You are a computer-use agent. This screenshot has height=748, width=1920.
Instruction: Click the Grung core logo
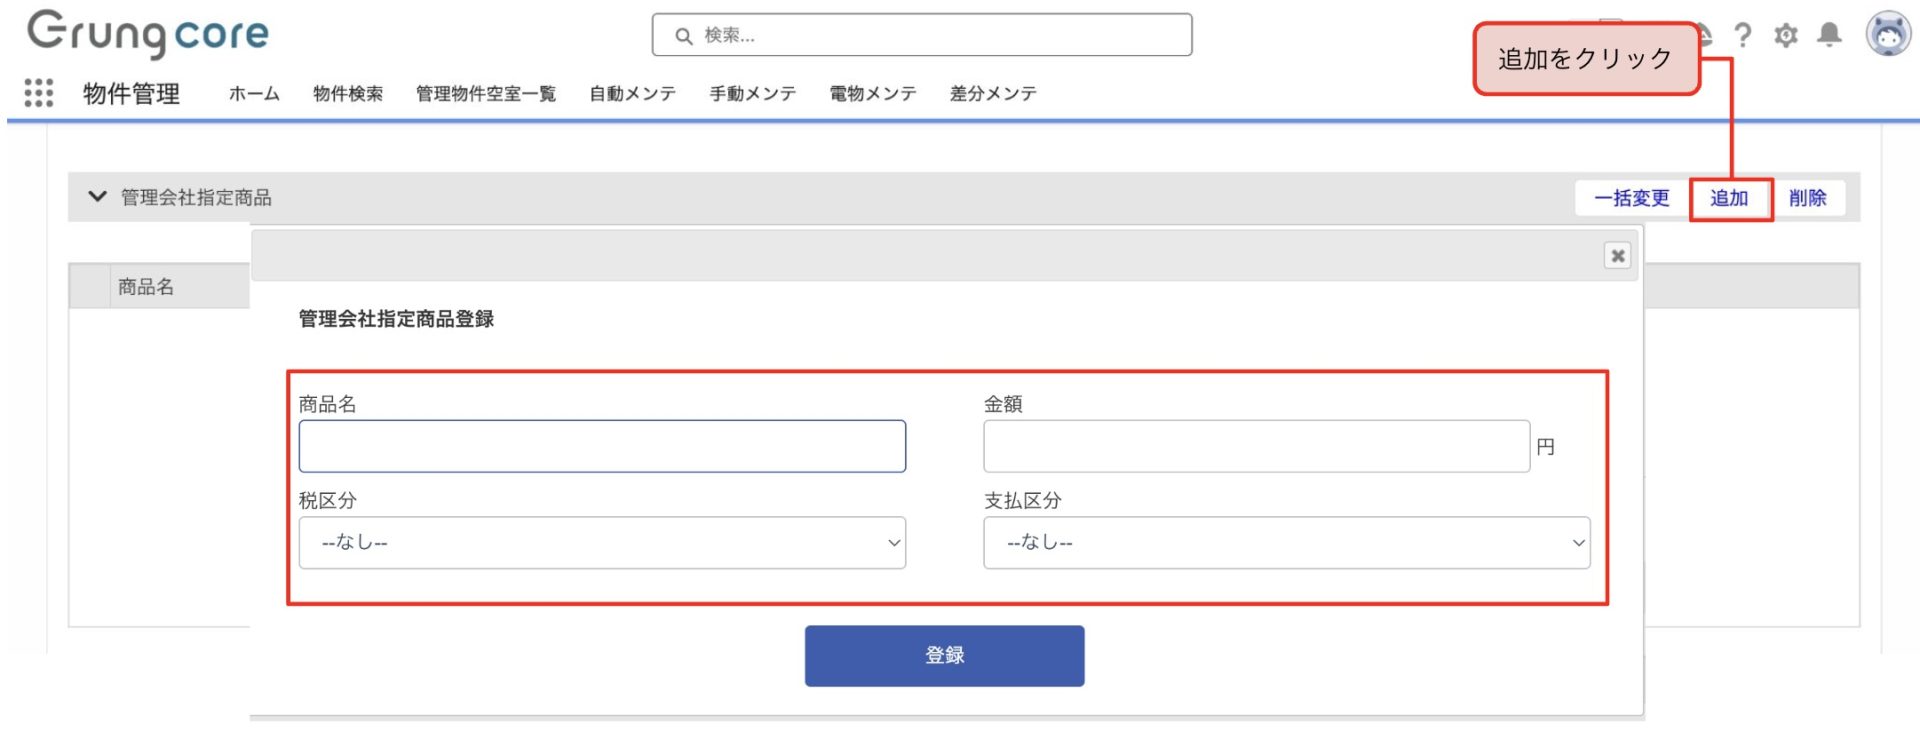pyautogui.click(x=148, y=33)
